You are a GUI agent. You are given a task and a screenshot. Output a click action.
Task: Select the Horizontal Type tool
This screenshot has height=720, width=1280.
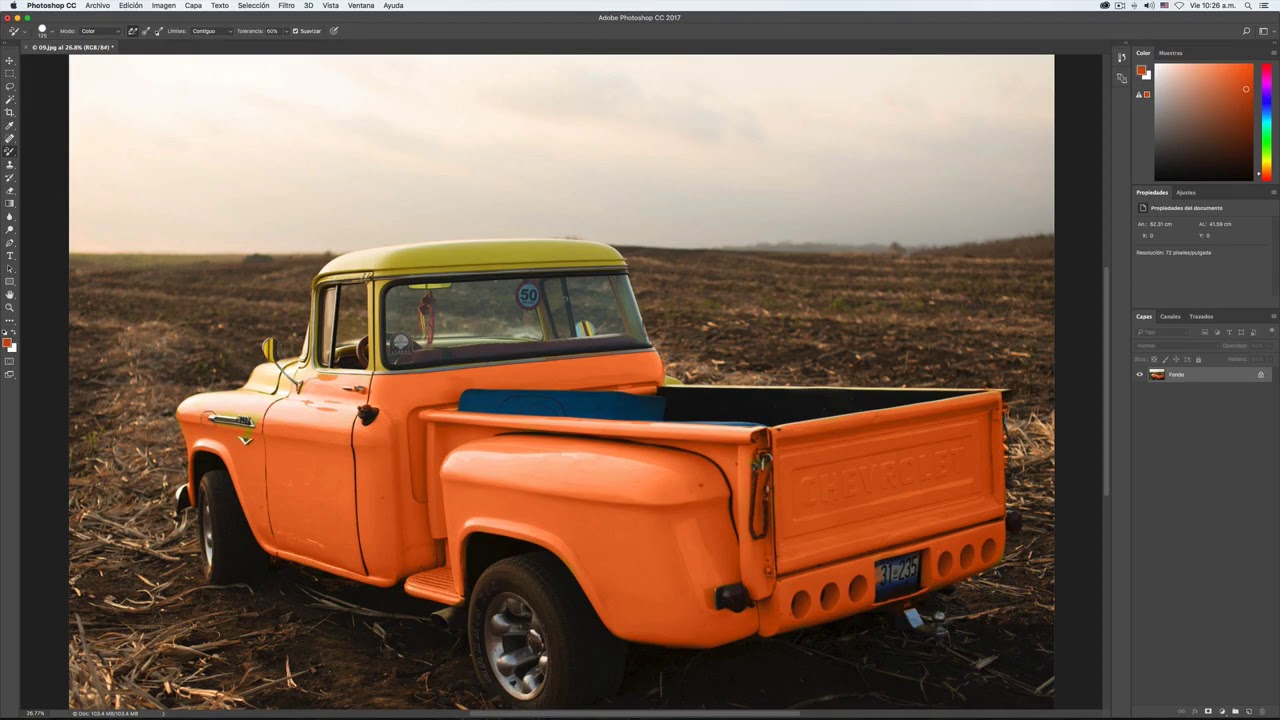coord(10,255)
